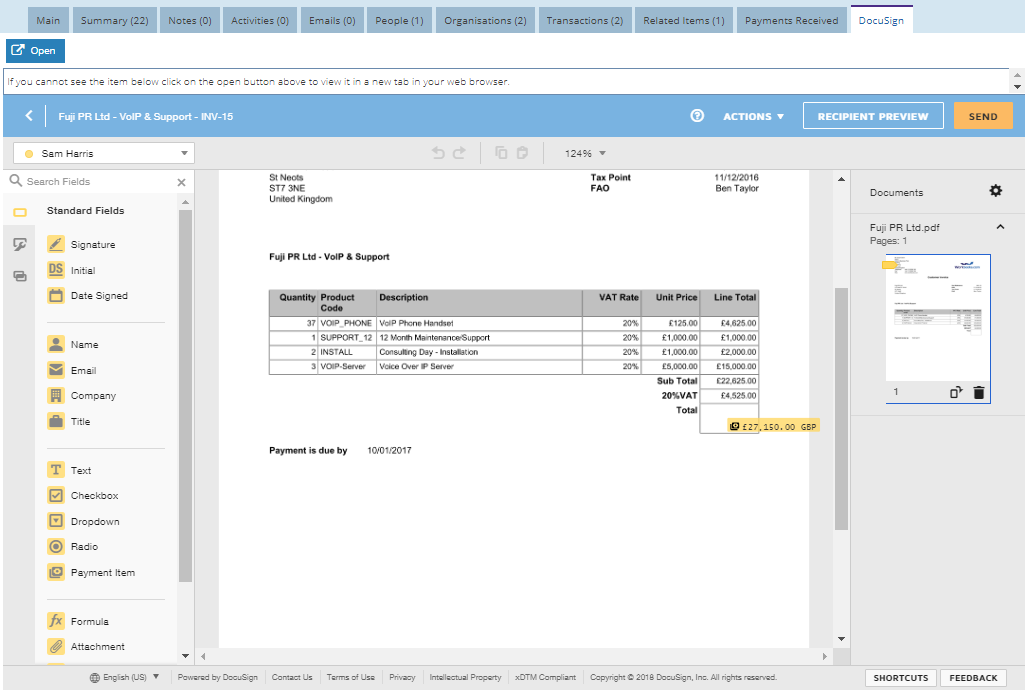Select the Dropdown field icon

tap(56, 521)
